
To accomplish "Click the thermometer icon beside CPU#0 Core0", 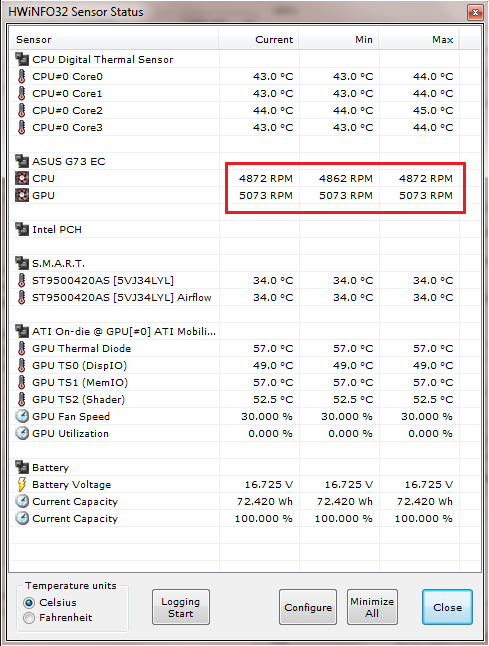I will click(21, 77).
